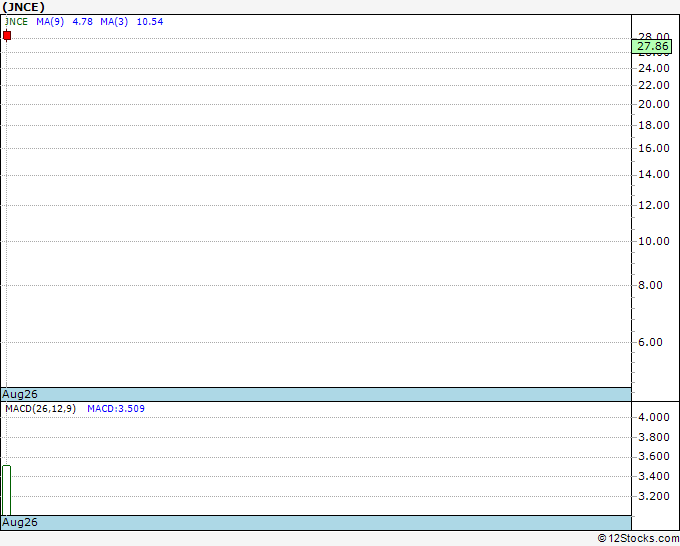Click the 24.00 price axis label
Image resolution: width=680 pixels, height=546 pixels.
point(654,68)
